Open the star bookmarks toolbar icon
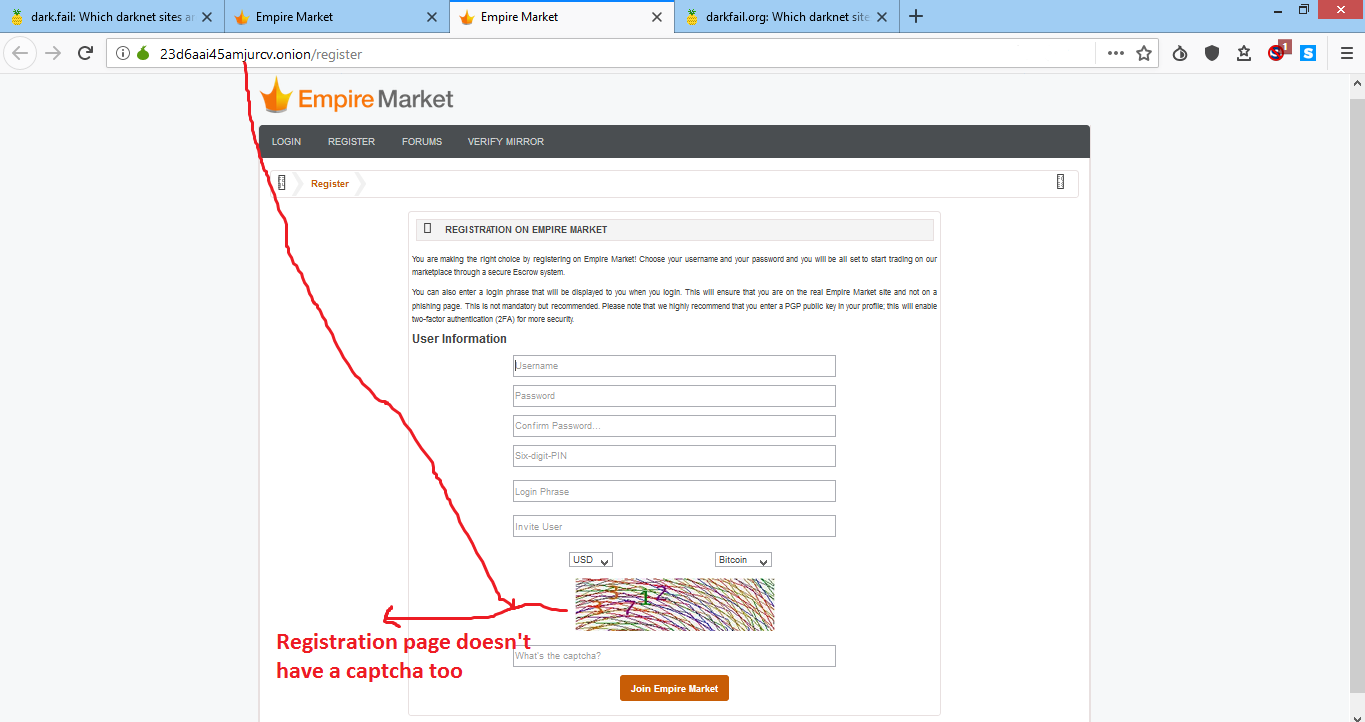This screenshot has width=1365, height=722. click(x=1244, y=54)
